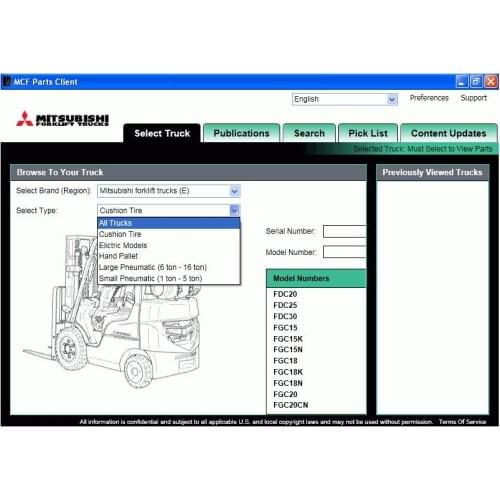This screenshot has width=500, height=500.
Task: Pick Electric Models from the type list
Action: click(x=169, y=245)
